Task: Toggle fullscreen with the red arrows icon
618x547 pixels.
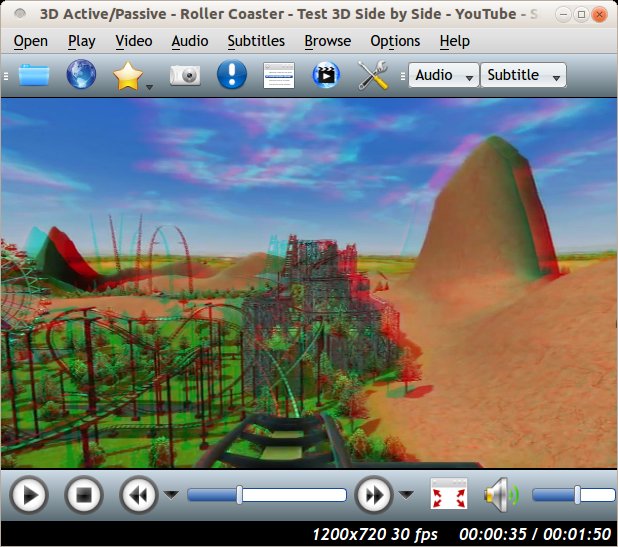Action: 449,494
